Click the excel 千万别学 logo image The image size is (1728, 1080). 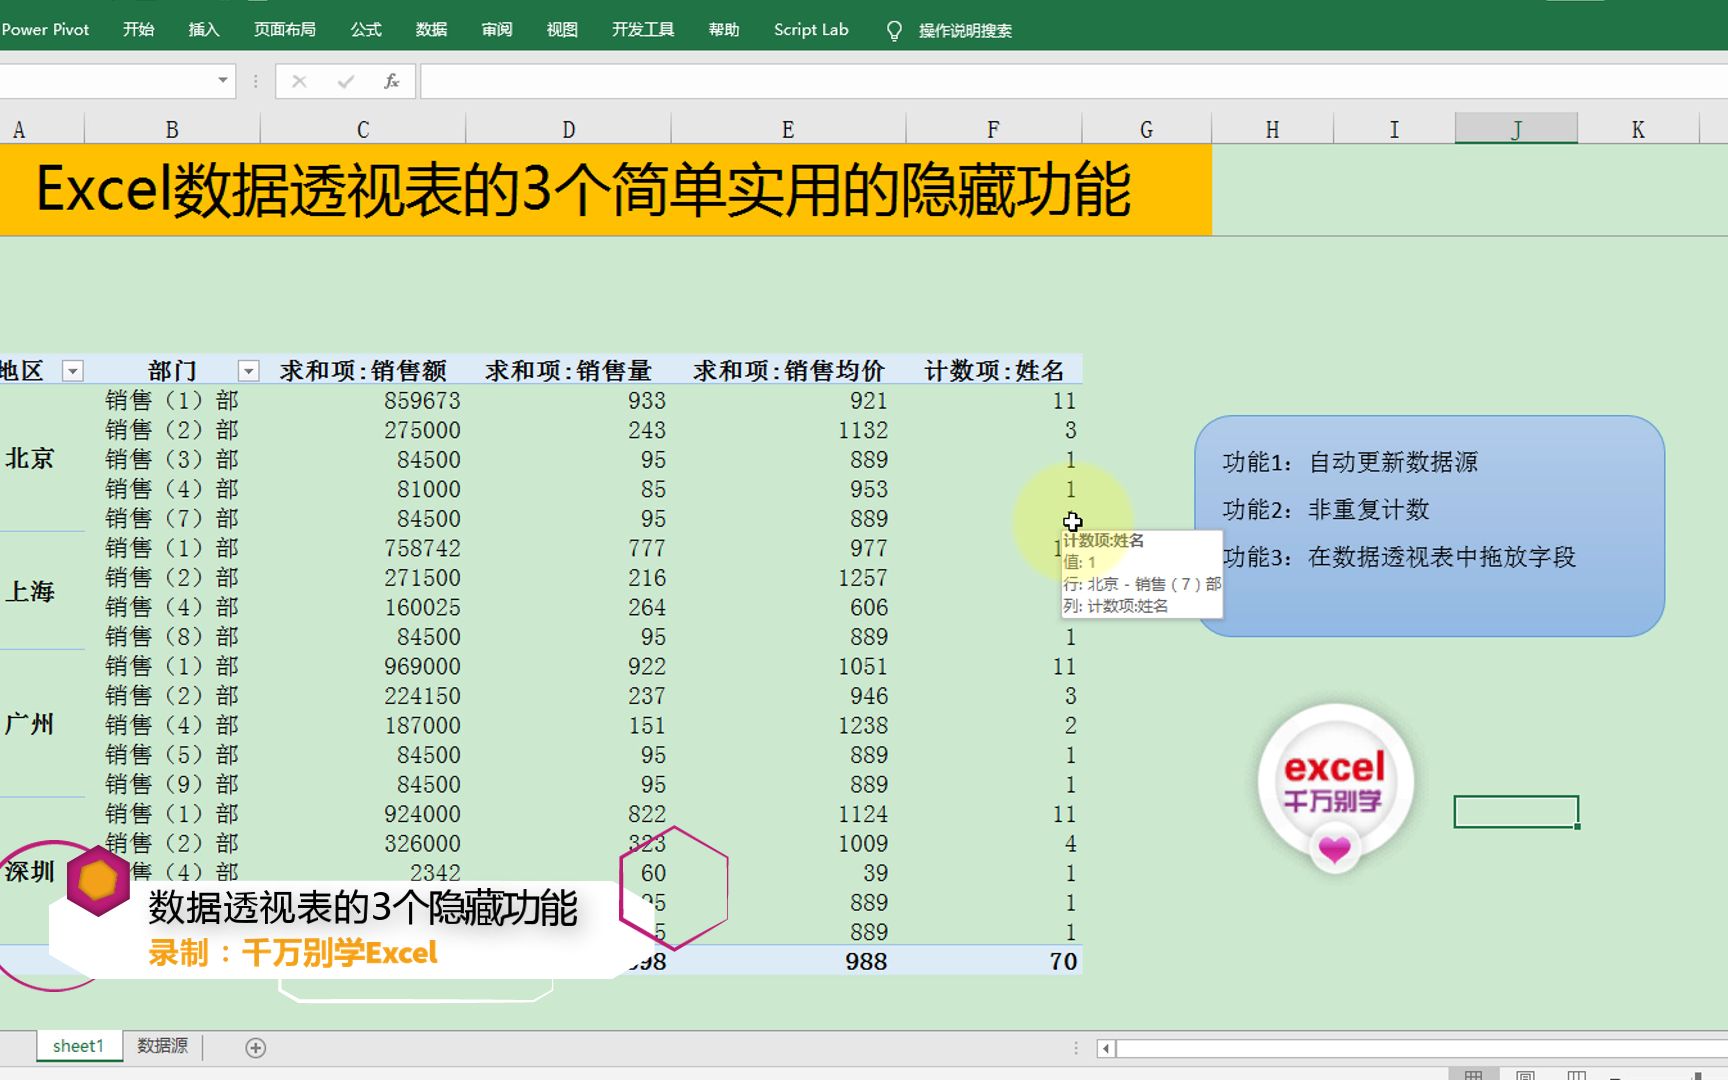(x=1335, y=786)
